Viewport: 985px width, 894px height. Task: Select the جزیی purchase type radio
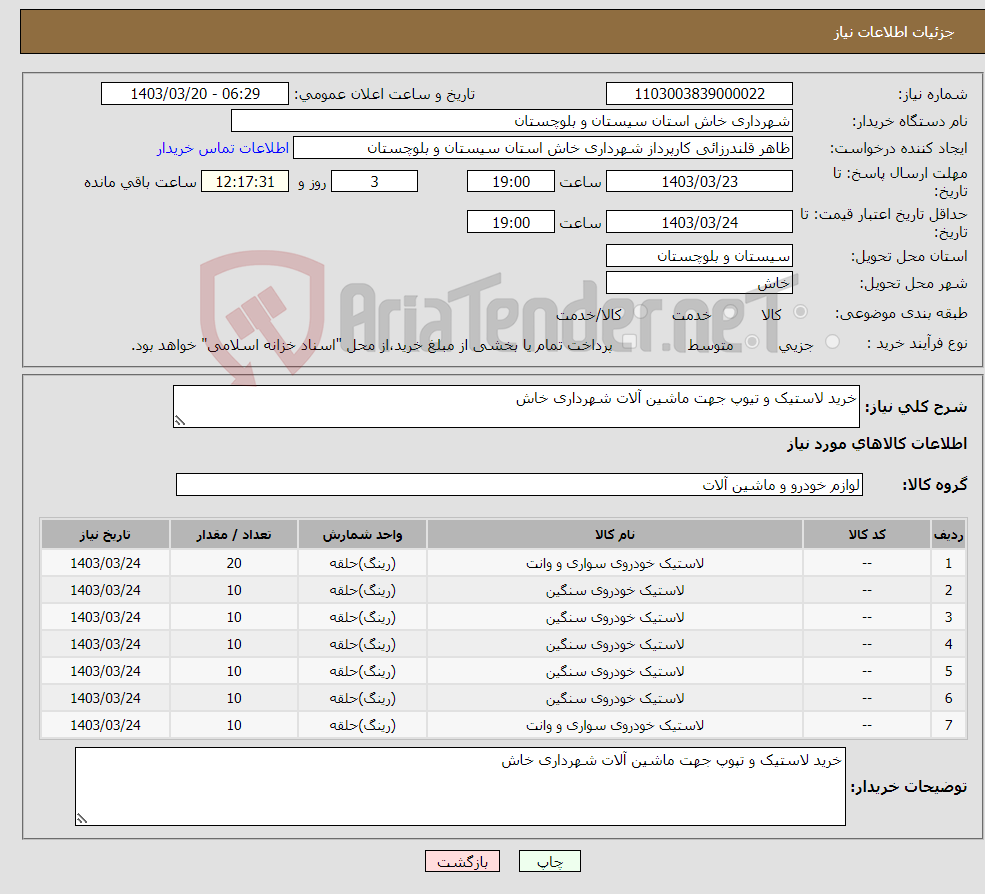coord(832,342)
